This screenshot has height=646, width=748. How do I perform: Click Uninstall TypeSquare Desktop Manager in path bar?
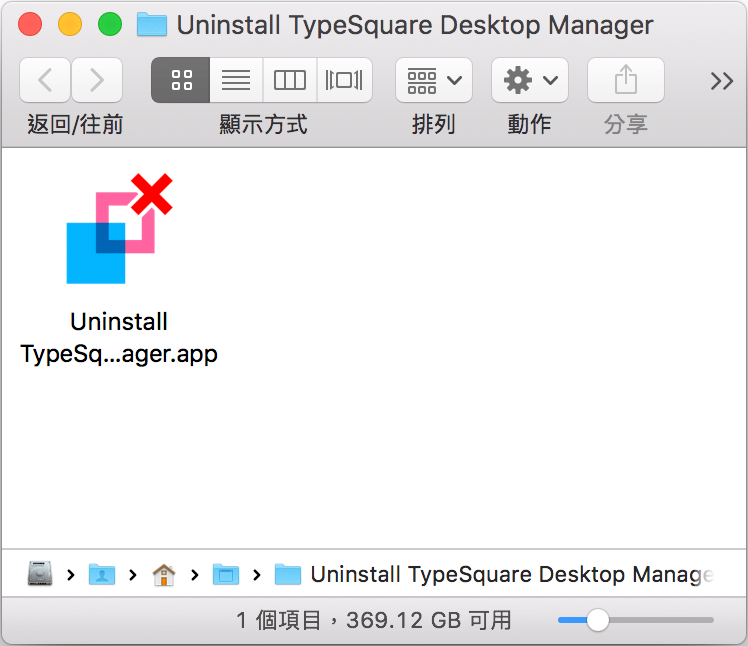494,574
